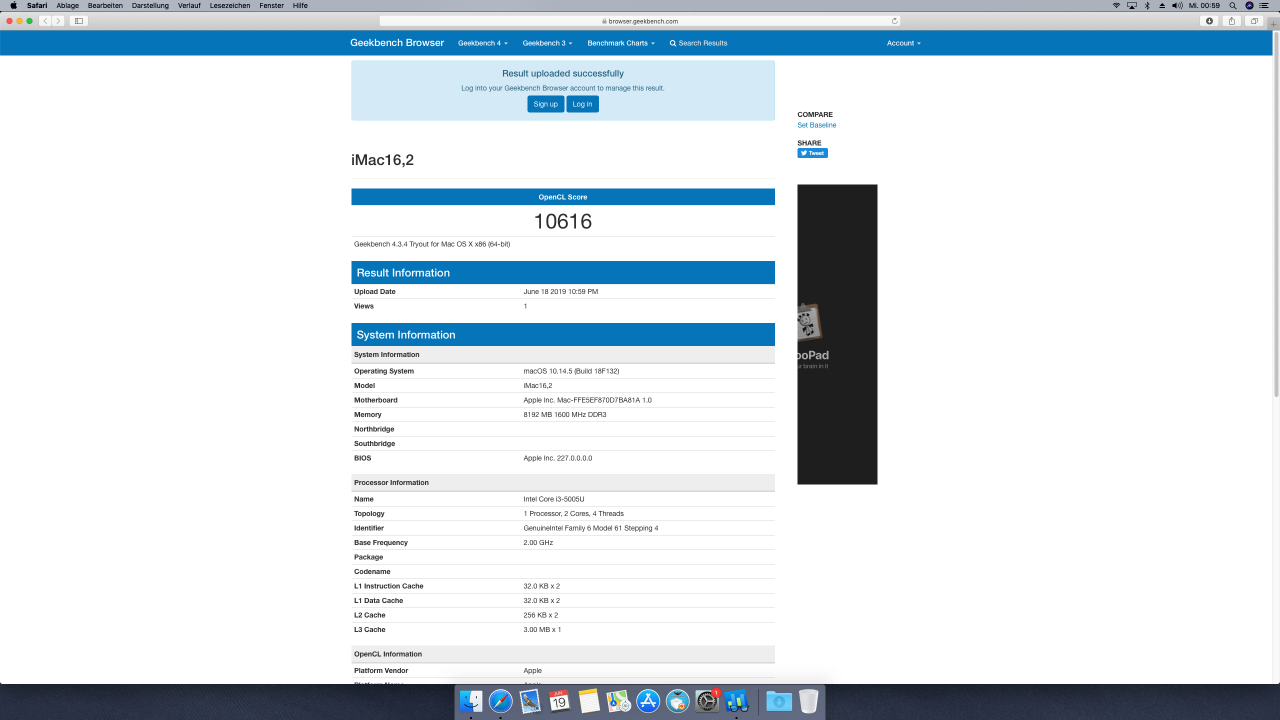The width and height of the screenshot is (1280, 720).
Task: Open Safari from the Dock
Action: click(x=501, y=701)
